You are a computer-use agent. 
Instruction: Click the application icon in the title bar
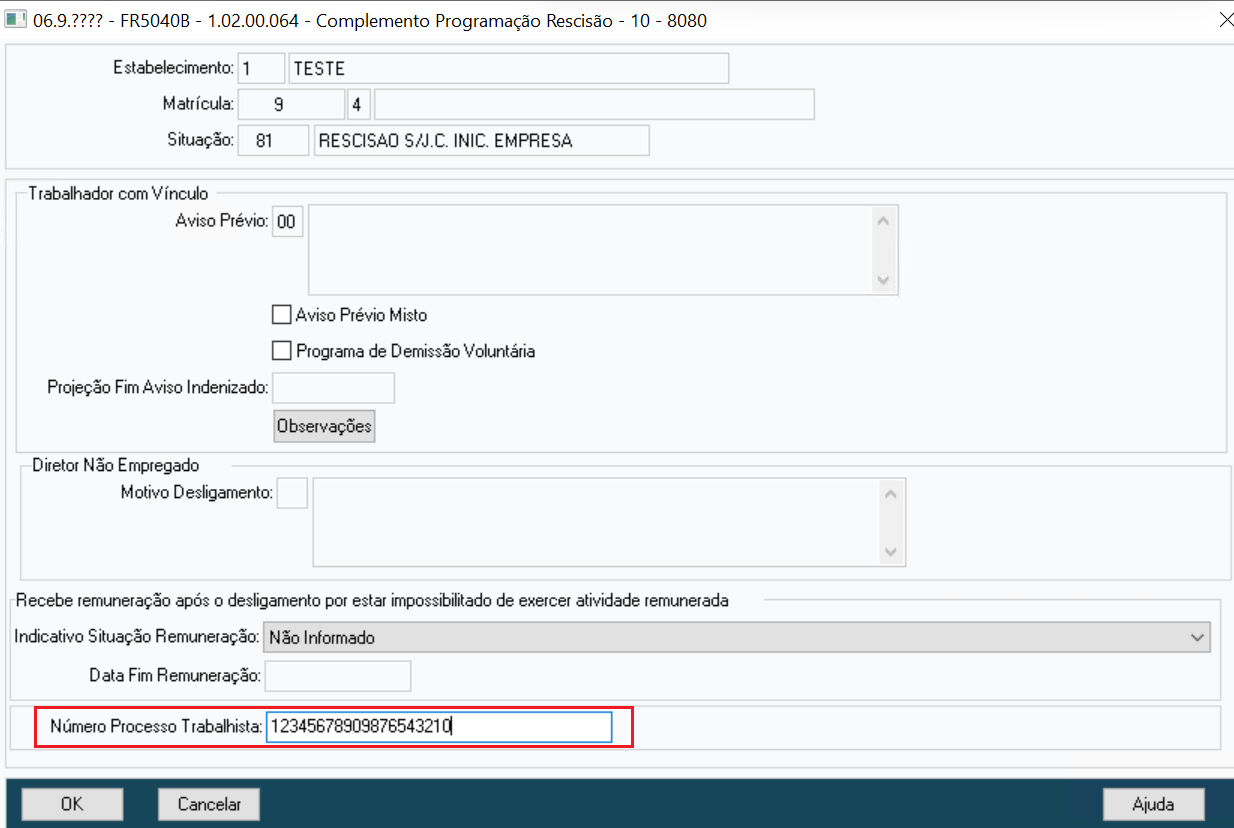[x=16, y=19]
